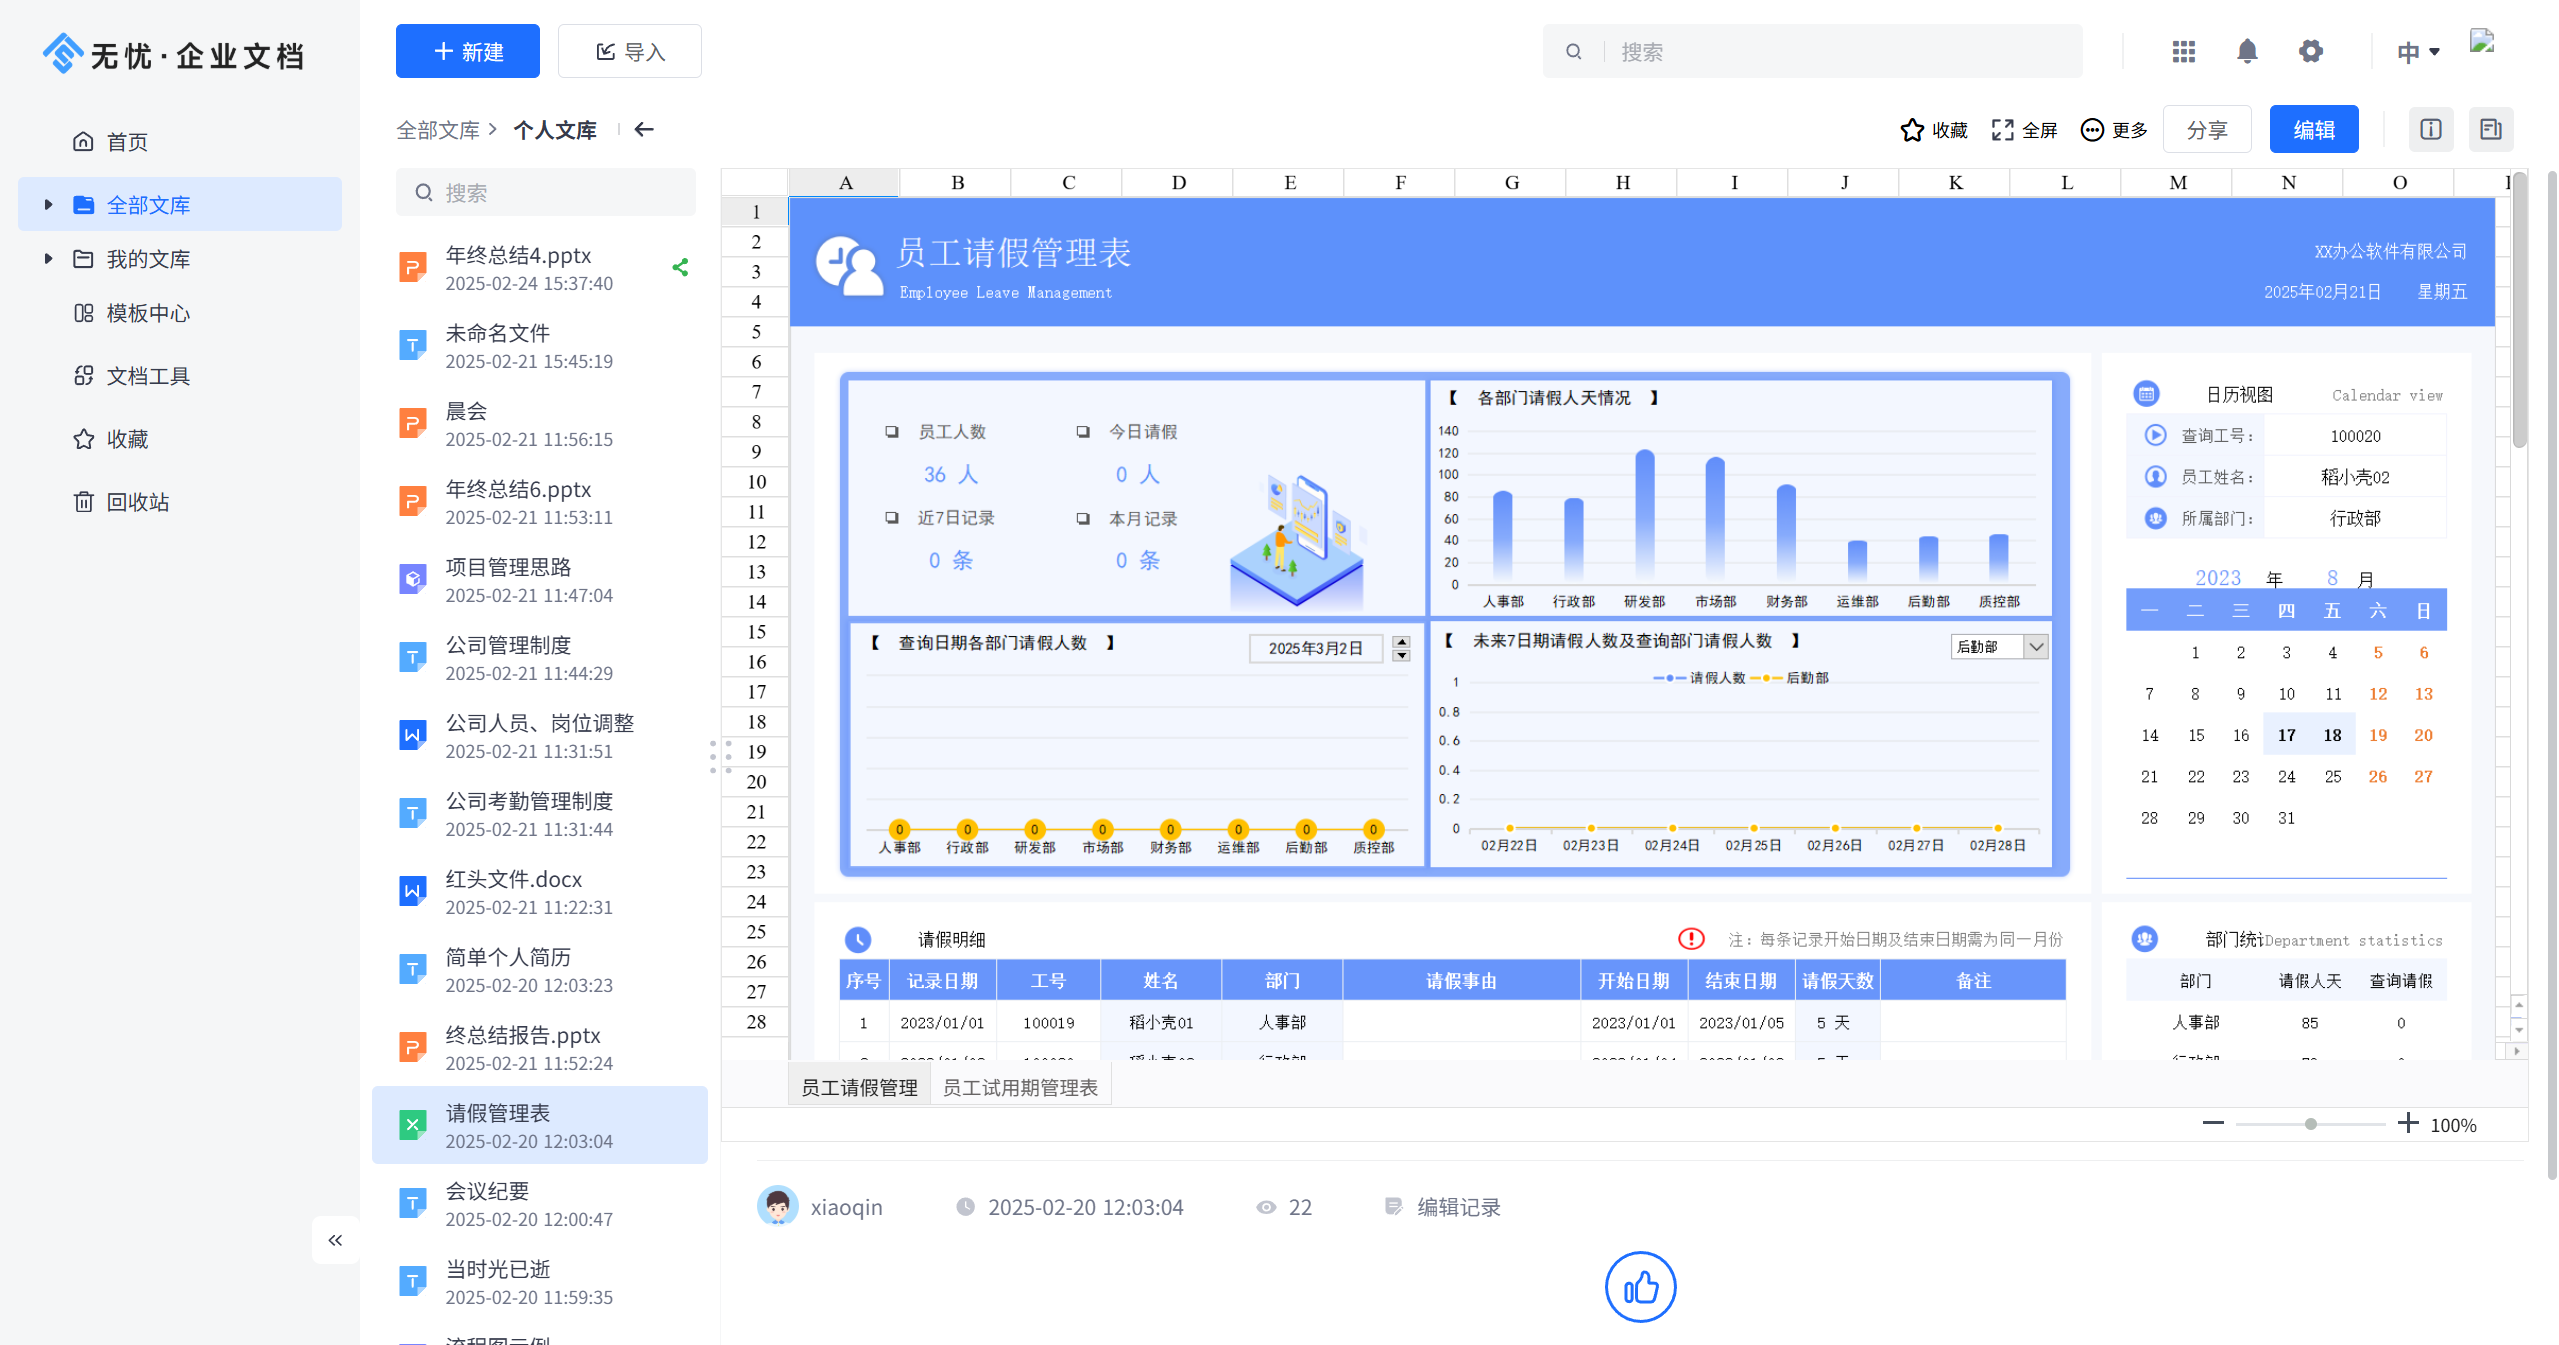The width and height of the screenshot is (2559, 1345).
Task: Toggle the side document panel icon
Action: pyautogui.click(x=2490, y=129)
